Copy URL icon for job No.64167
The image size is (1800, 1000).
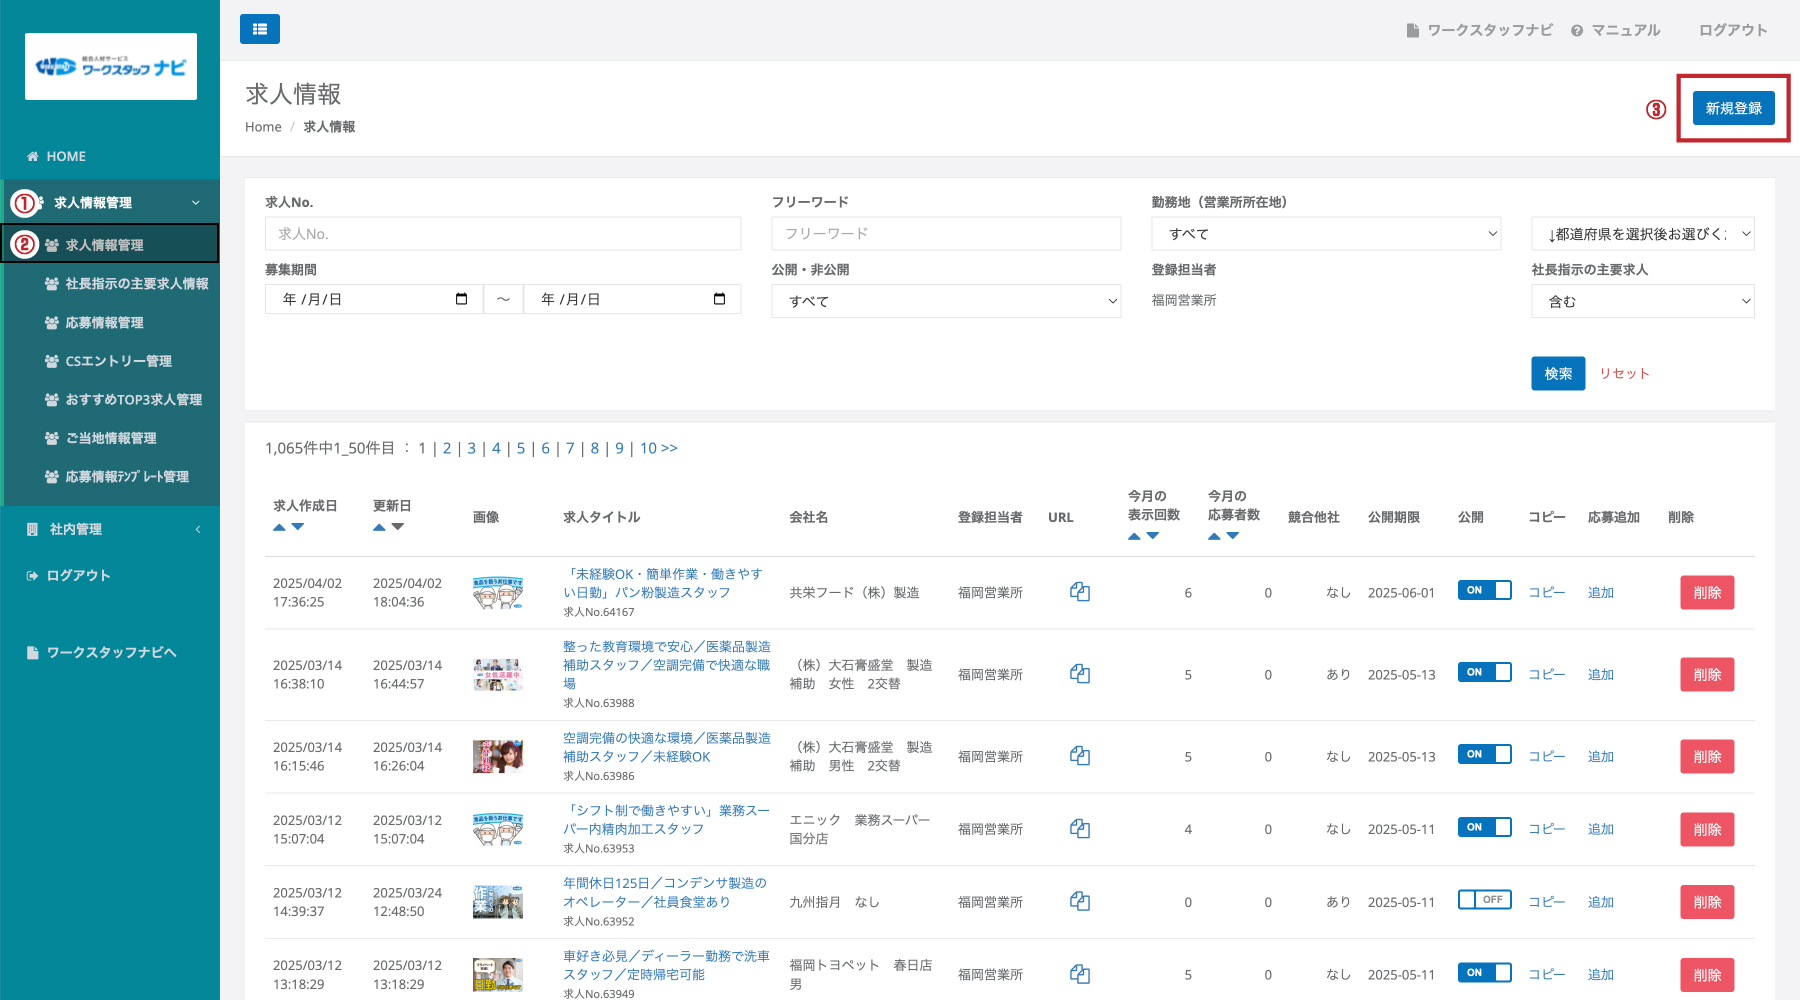click(1079, 592)
